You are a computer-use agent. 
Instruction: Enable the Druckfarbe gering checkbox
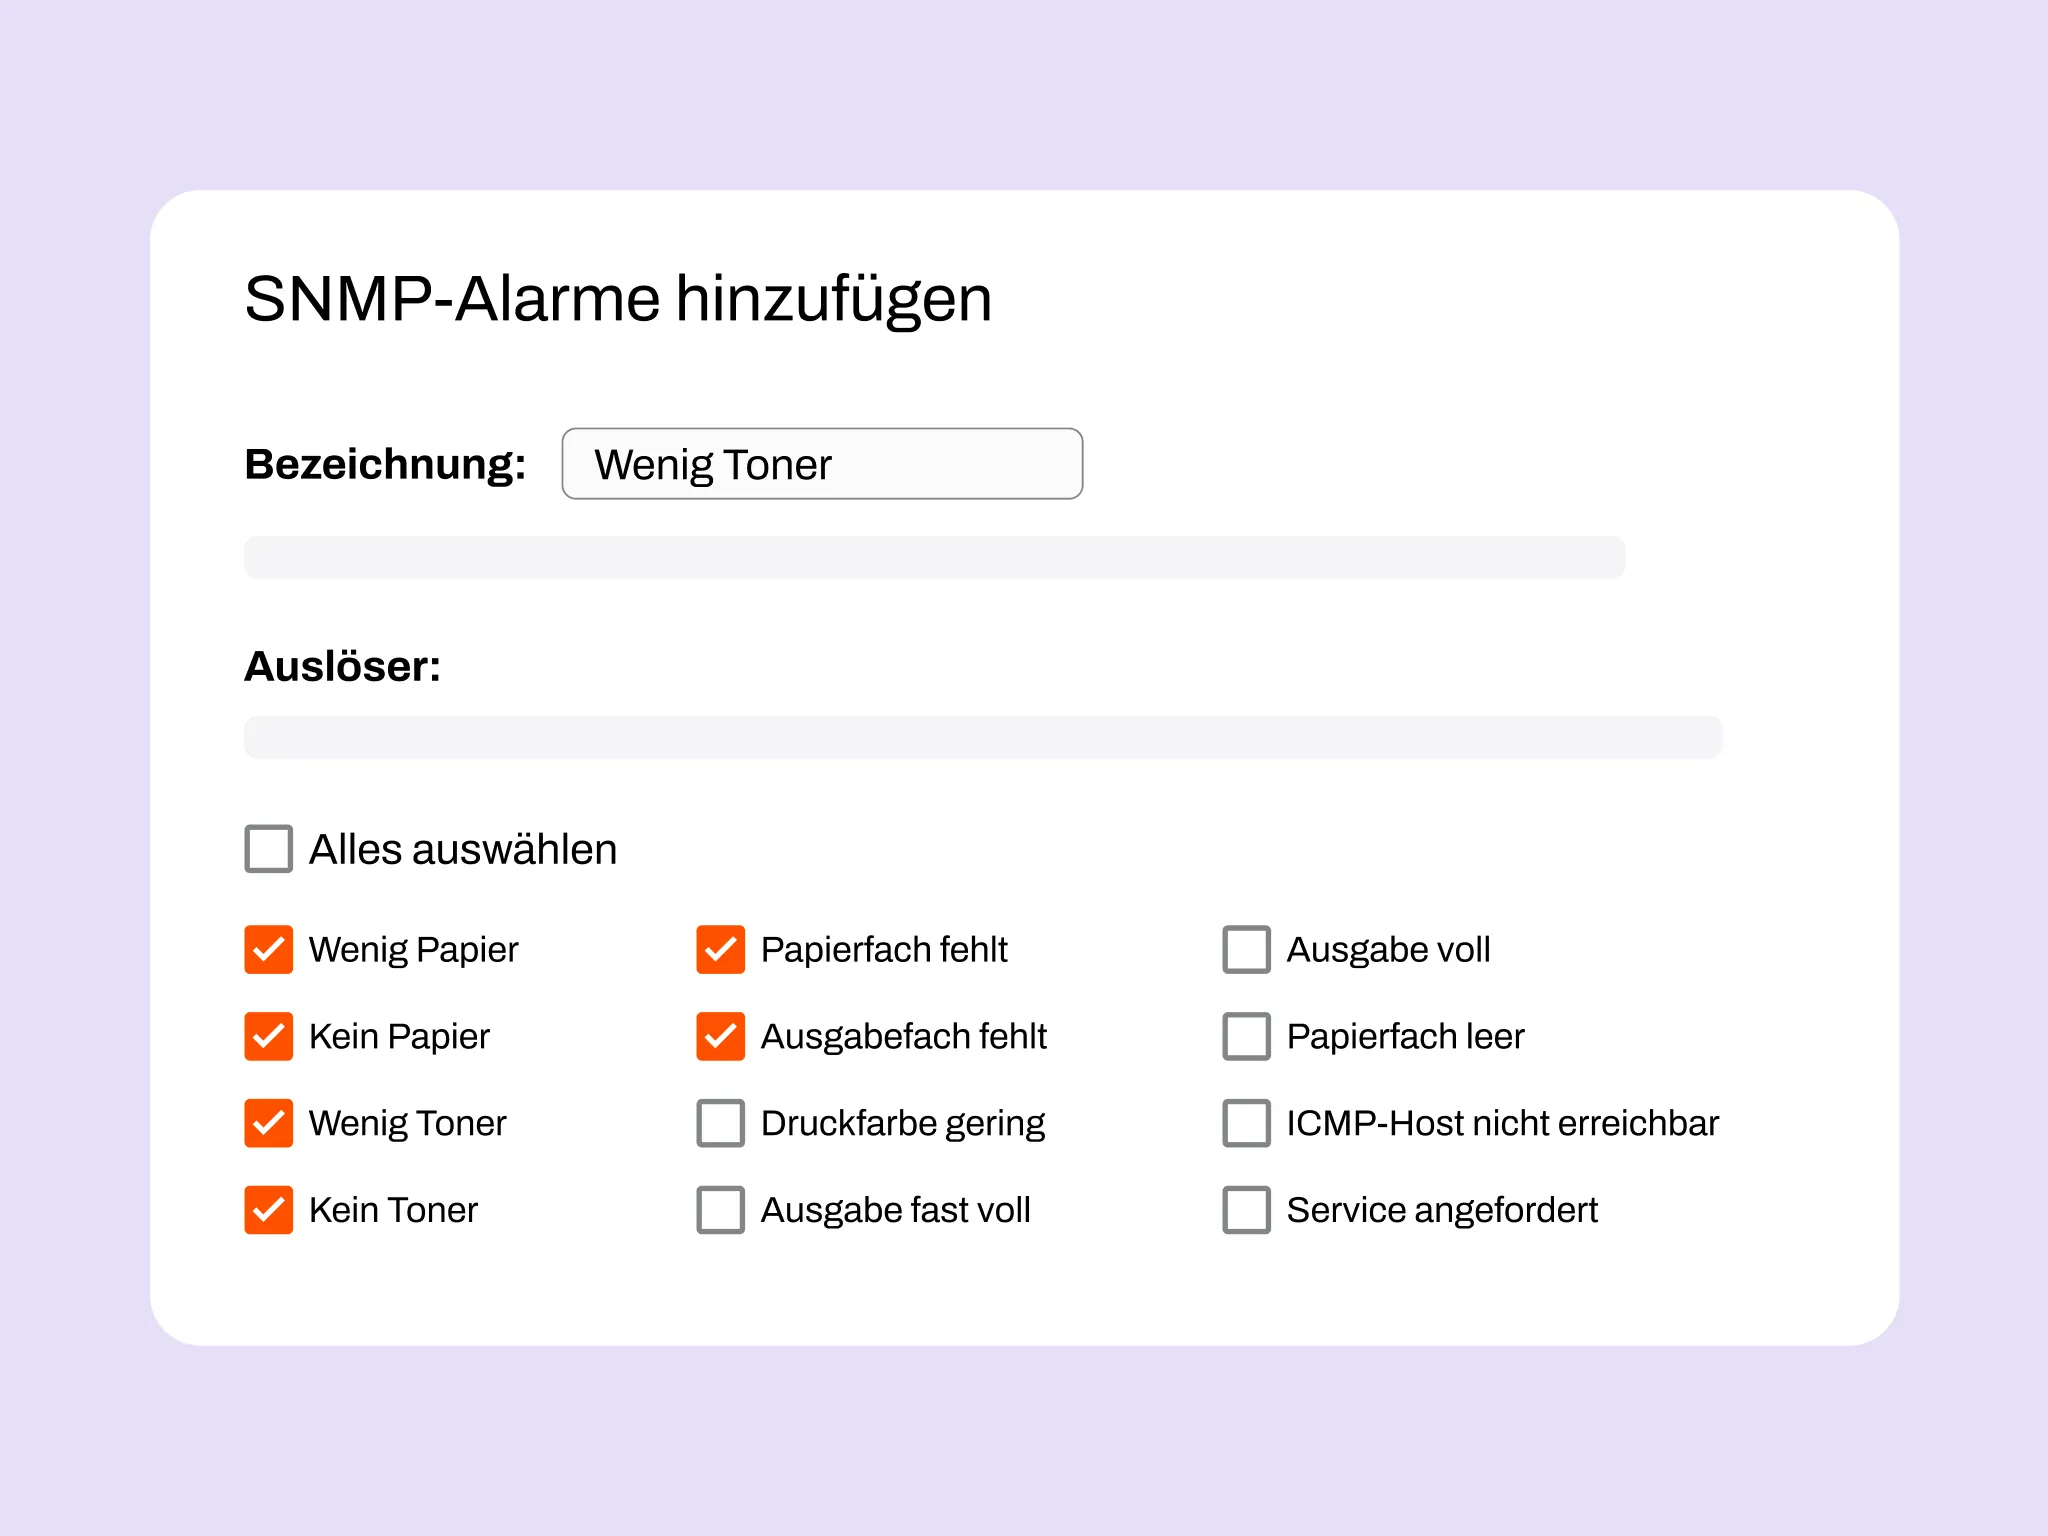tap(721, 1123)
